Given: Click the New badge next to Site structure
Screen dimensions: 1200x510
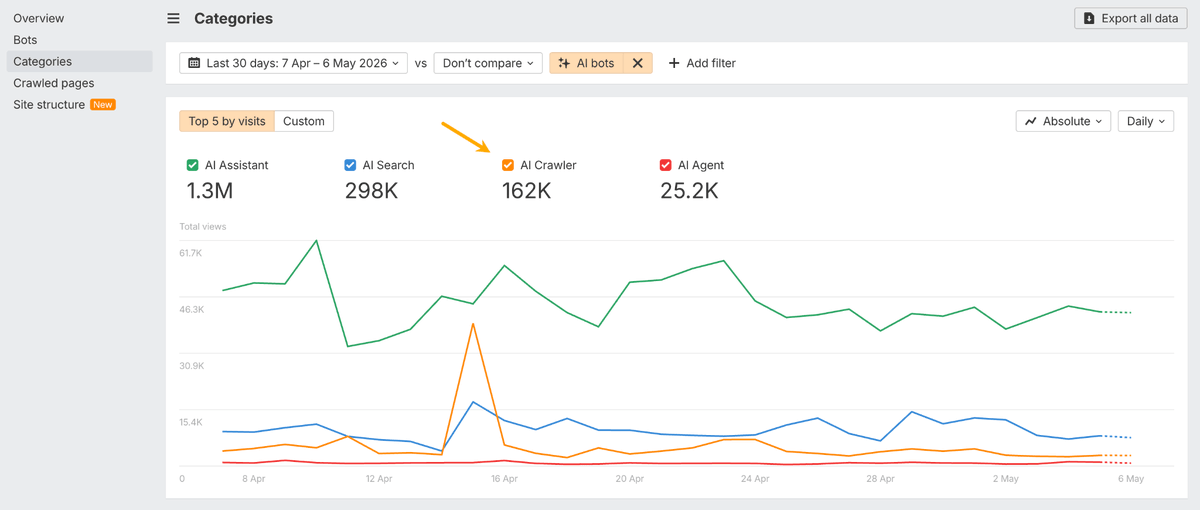Looking at the screenshot, I should [x=103, y=104].
